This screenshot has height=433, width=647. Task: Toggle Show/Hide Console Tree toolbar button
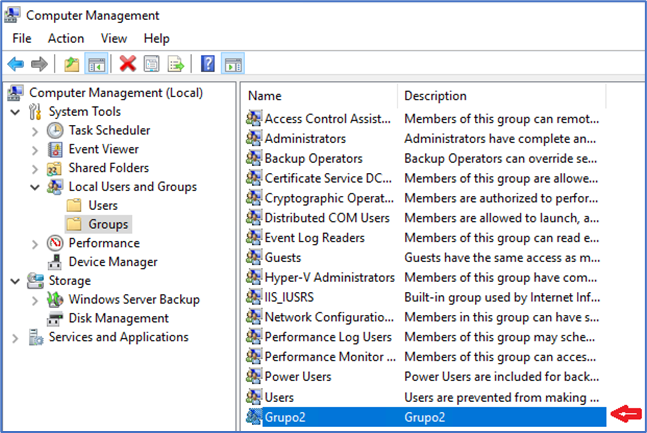click(96, 64)
